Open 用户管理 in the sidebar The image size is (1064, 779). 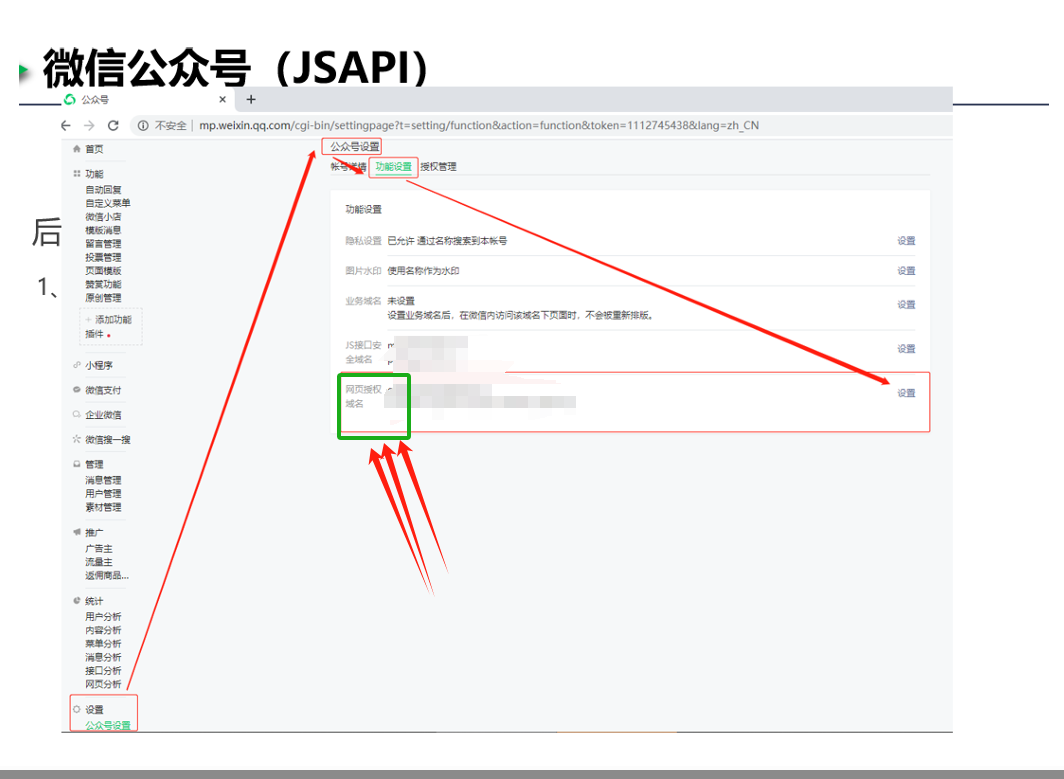coord(103,494)
